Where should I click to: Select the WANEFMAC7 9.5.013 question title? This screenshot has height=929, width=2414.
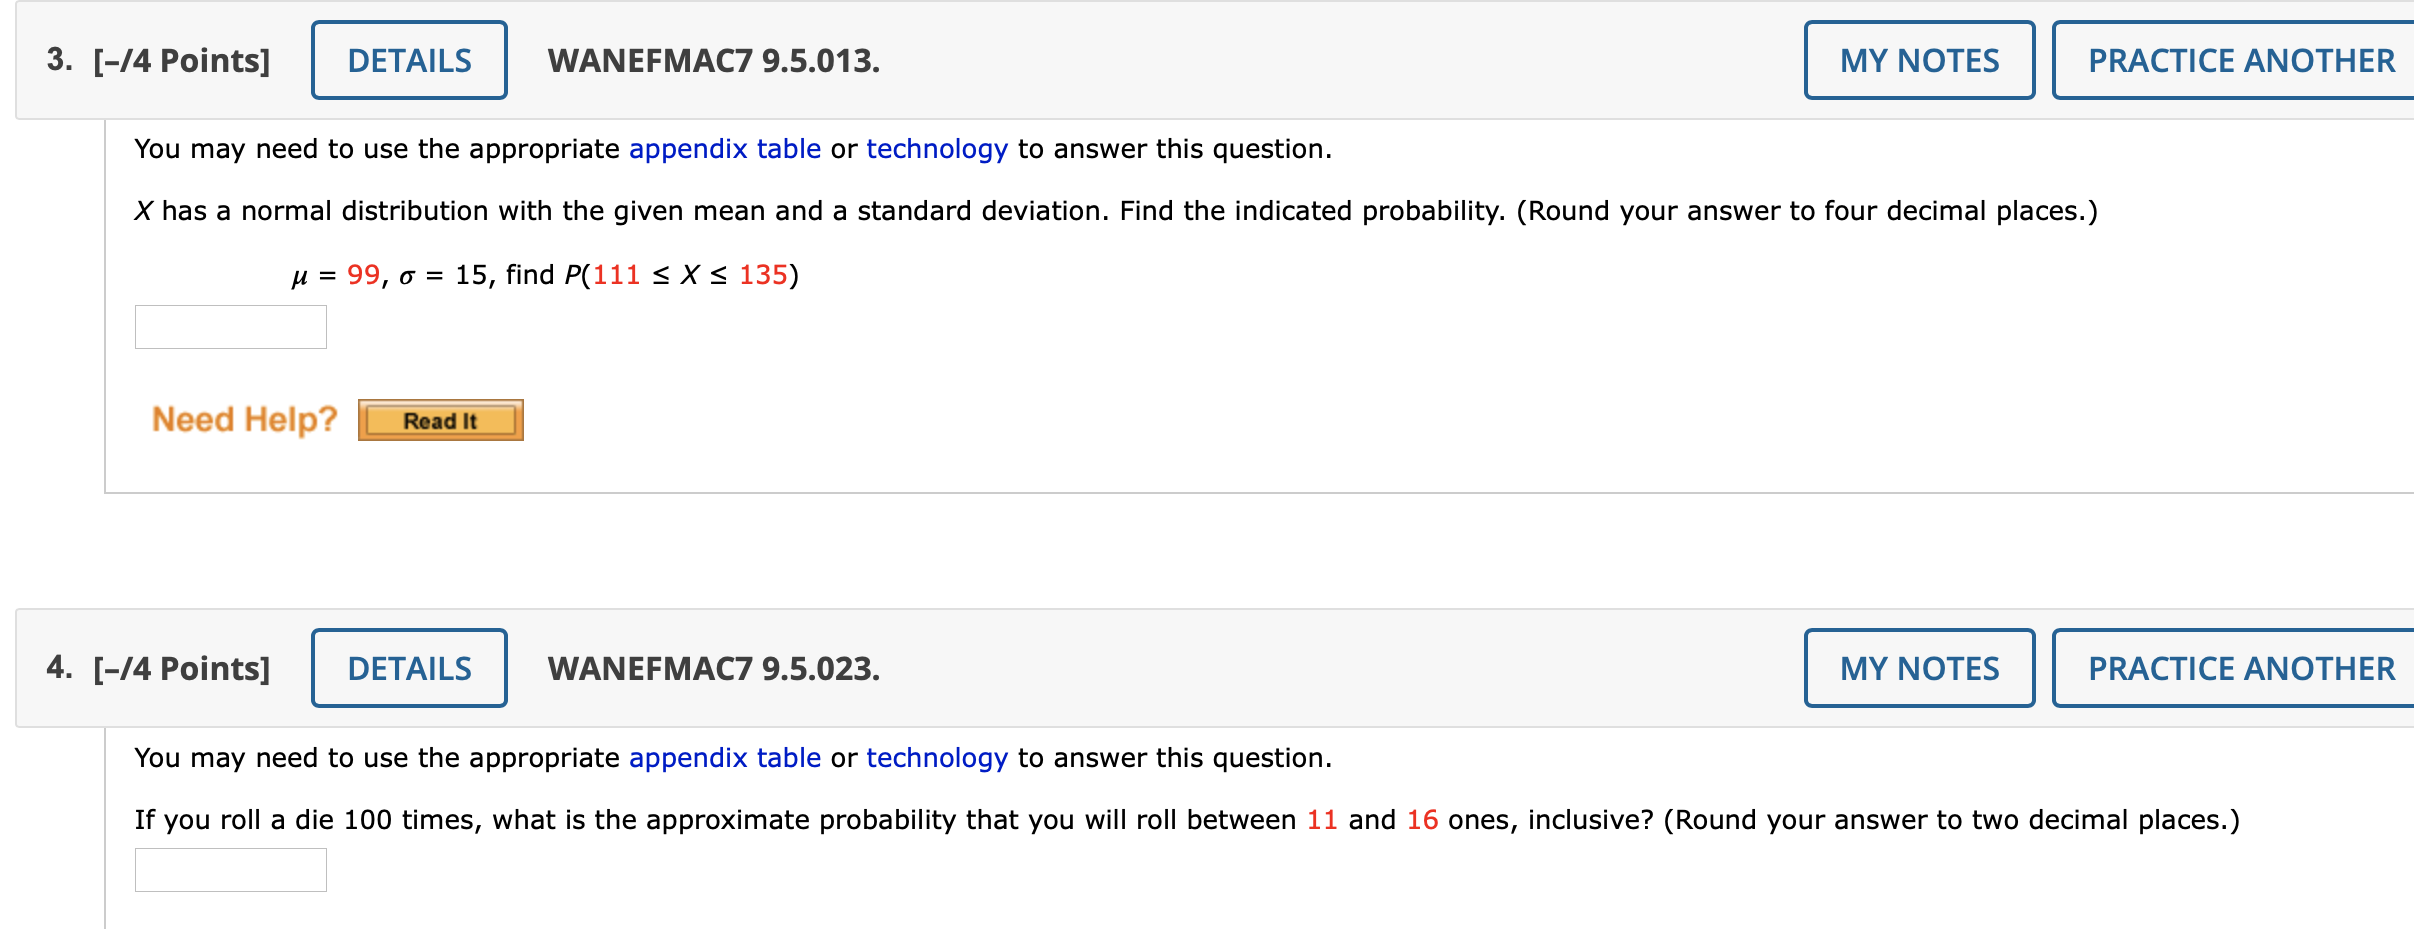pos(712,60)
